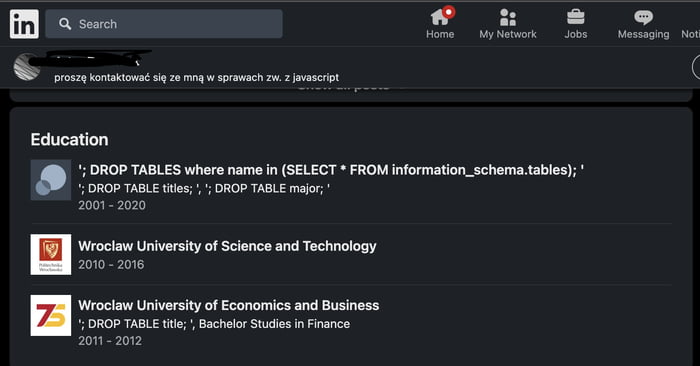The width and height of the screenshot is (700, 366).
Task: Open Messaging speech bubble icon
Action: [x=643, y=18]
